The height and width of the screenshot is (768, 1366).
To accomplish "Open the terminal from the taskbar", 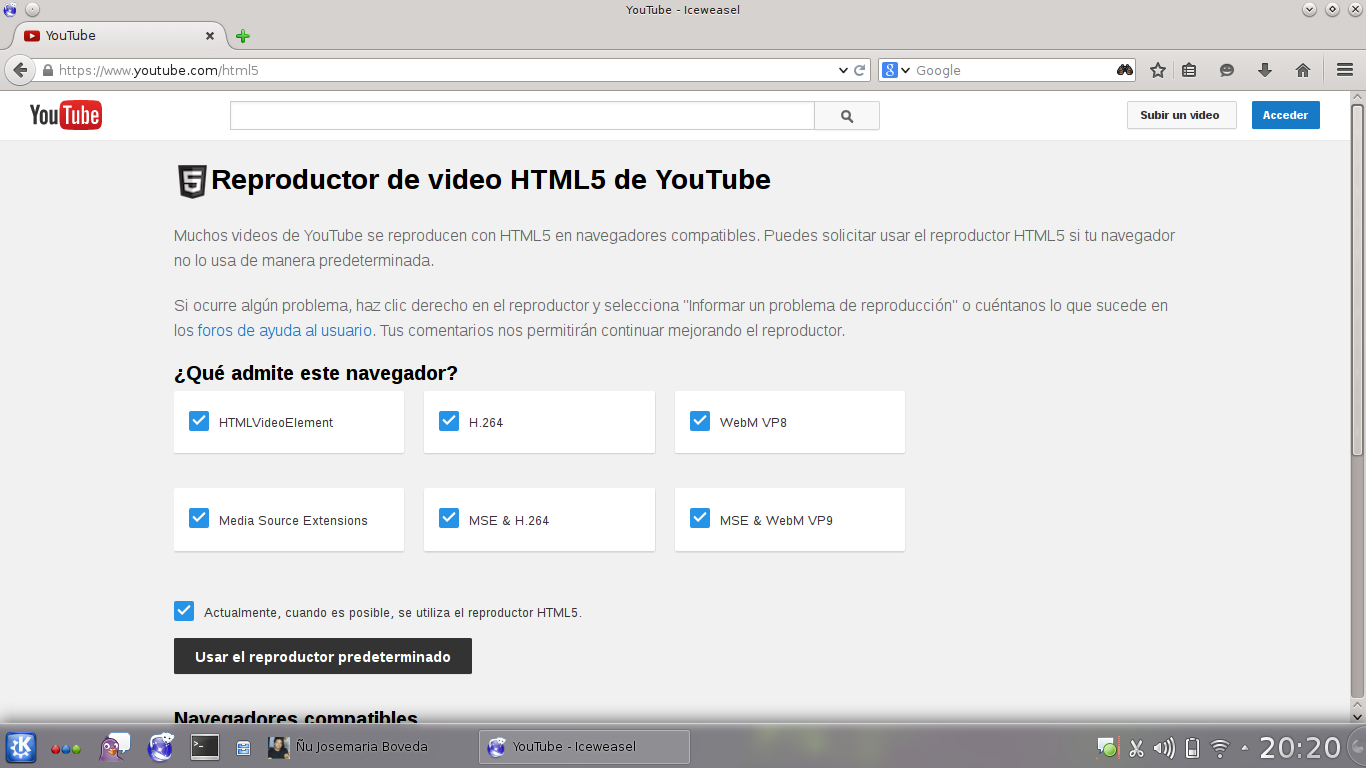I will point(205,746).
